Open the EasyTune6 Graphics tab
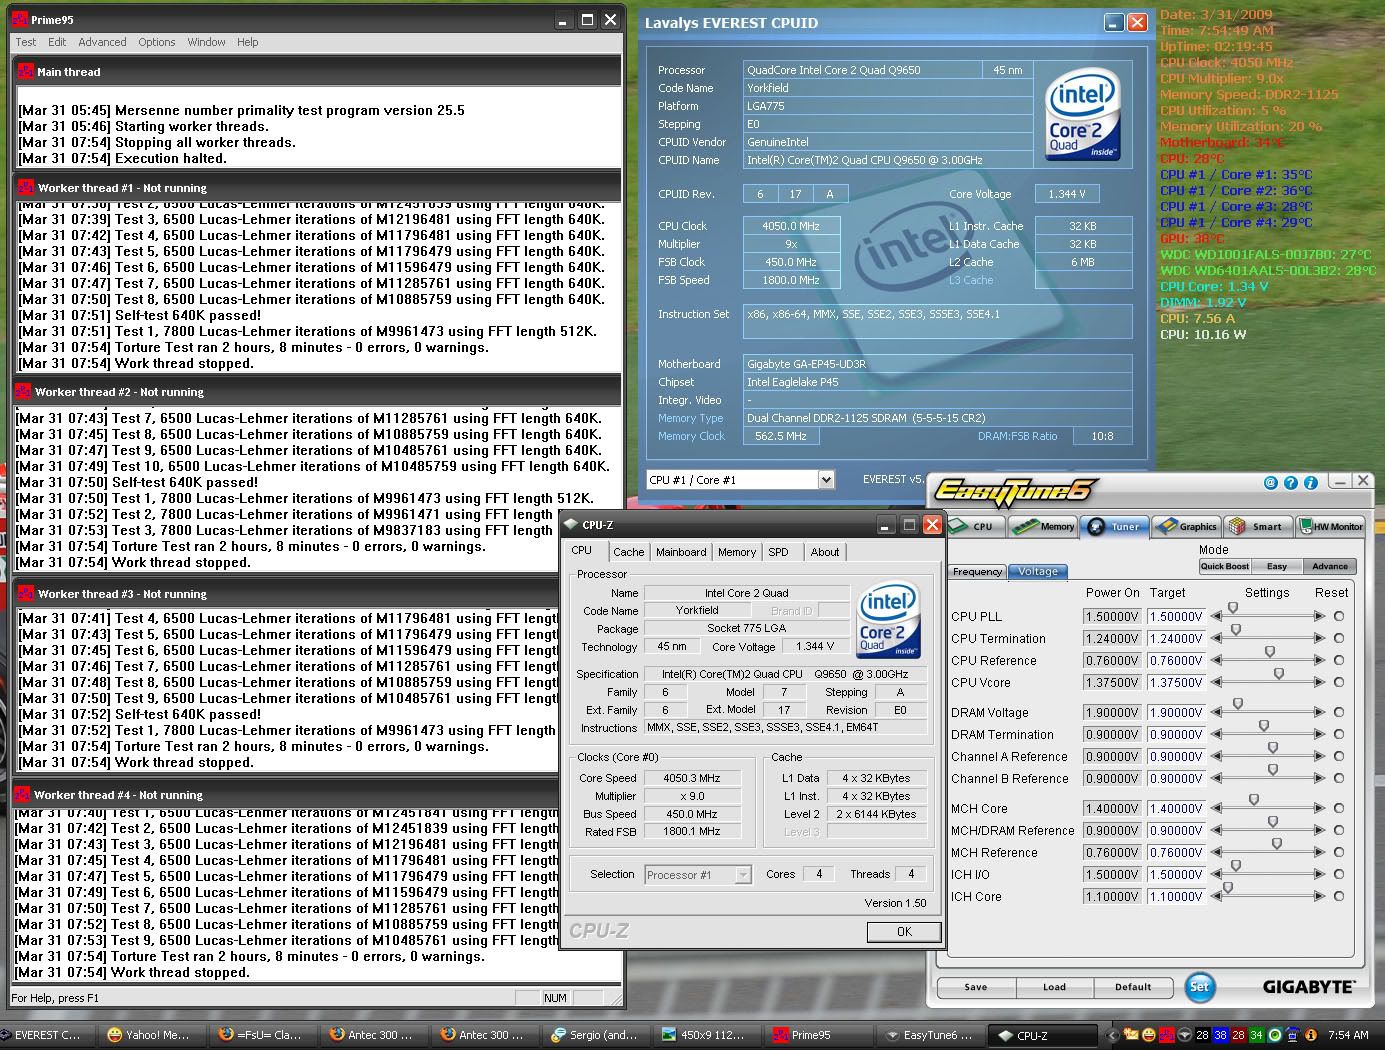The width and height of the screenshot is (1385, 1050). [x=1186, y=526]
